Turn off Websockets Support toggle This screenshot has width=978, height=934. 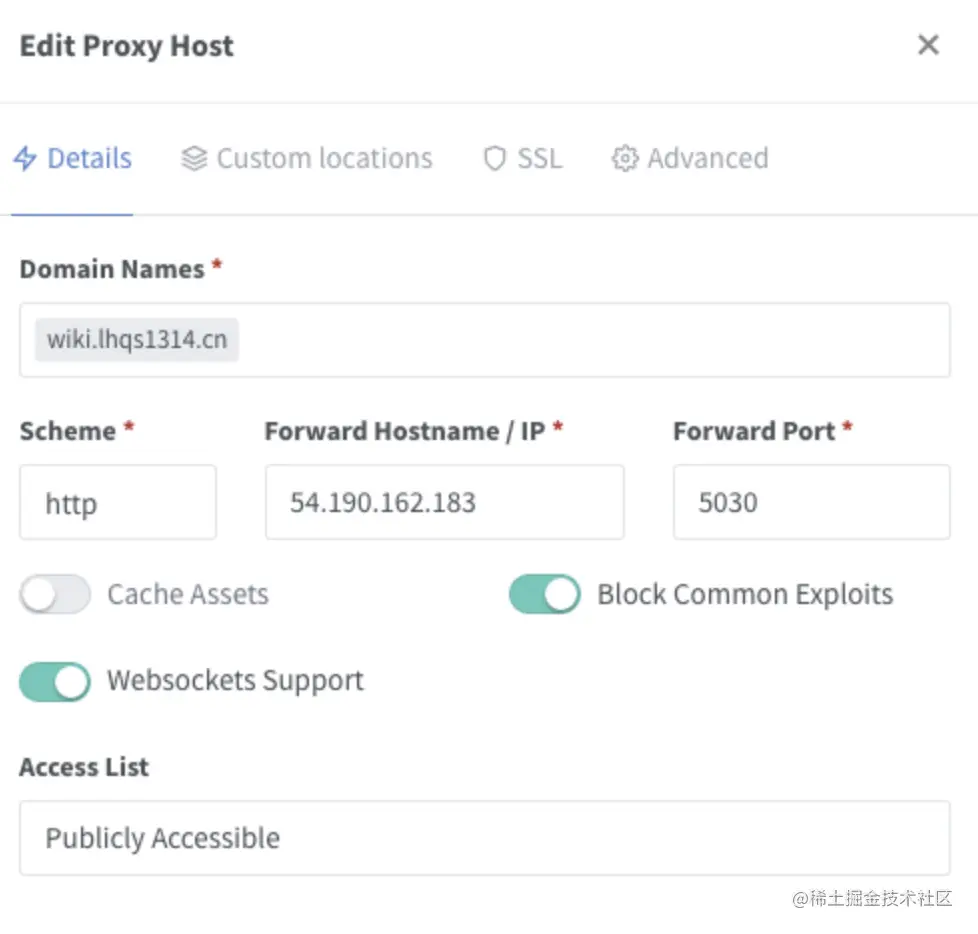[55, 682]
